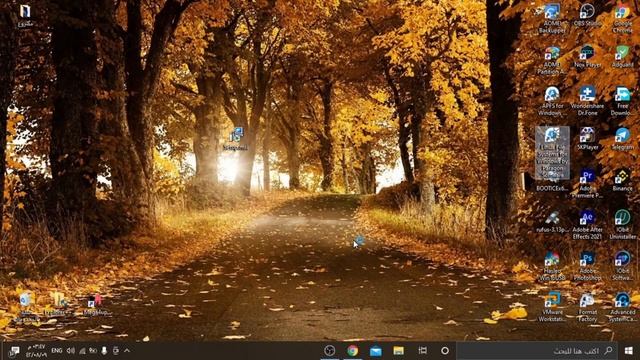Expand the hidden system tray icons chevron
Screen dimensions: 640x360
point(127,351)
